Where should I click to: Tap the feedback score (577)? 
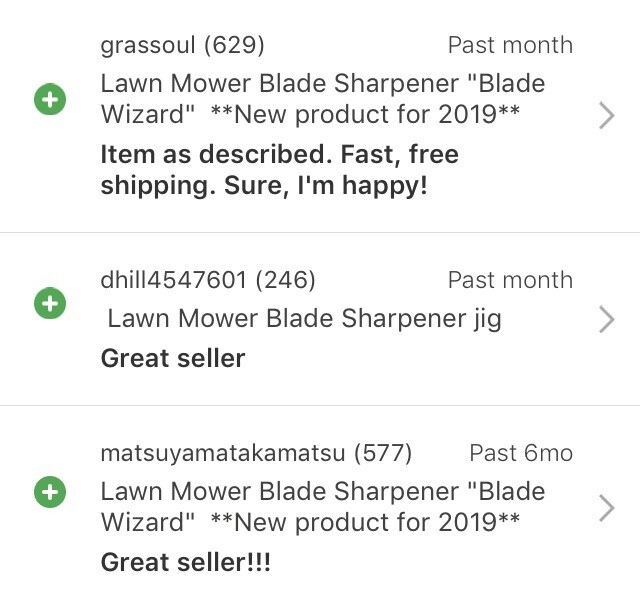point(383,453)
